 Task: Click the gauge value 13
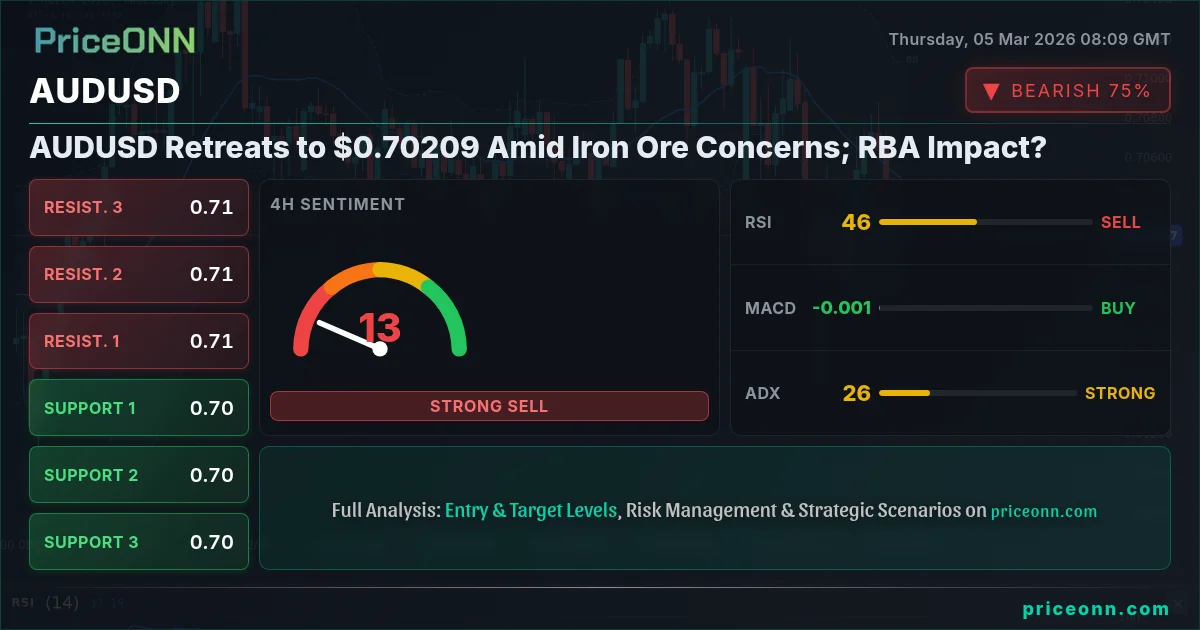coord(379,328)
